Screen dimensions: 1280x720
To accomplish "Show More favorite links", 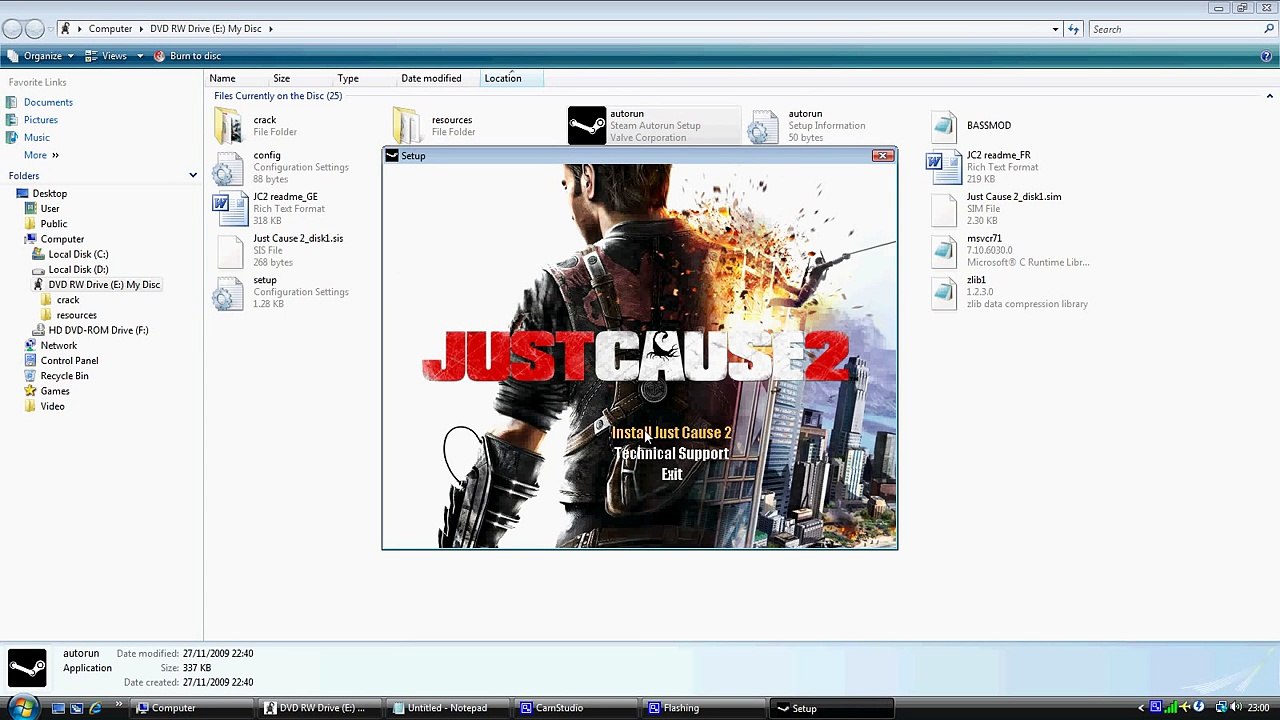I will pos(41,155).
